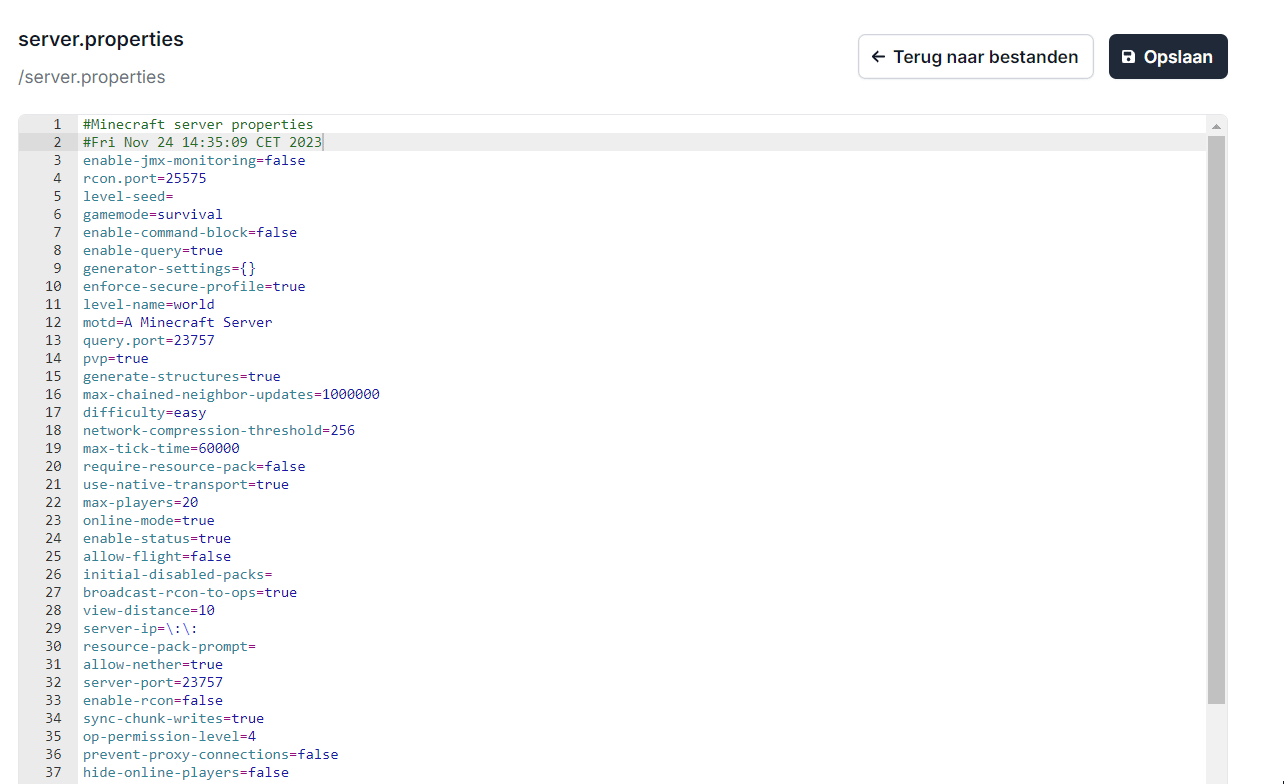1284x784 pixels.
Task: Click line number 12 in the gutter
Action: click(53, 322)
